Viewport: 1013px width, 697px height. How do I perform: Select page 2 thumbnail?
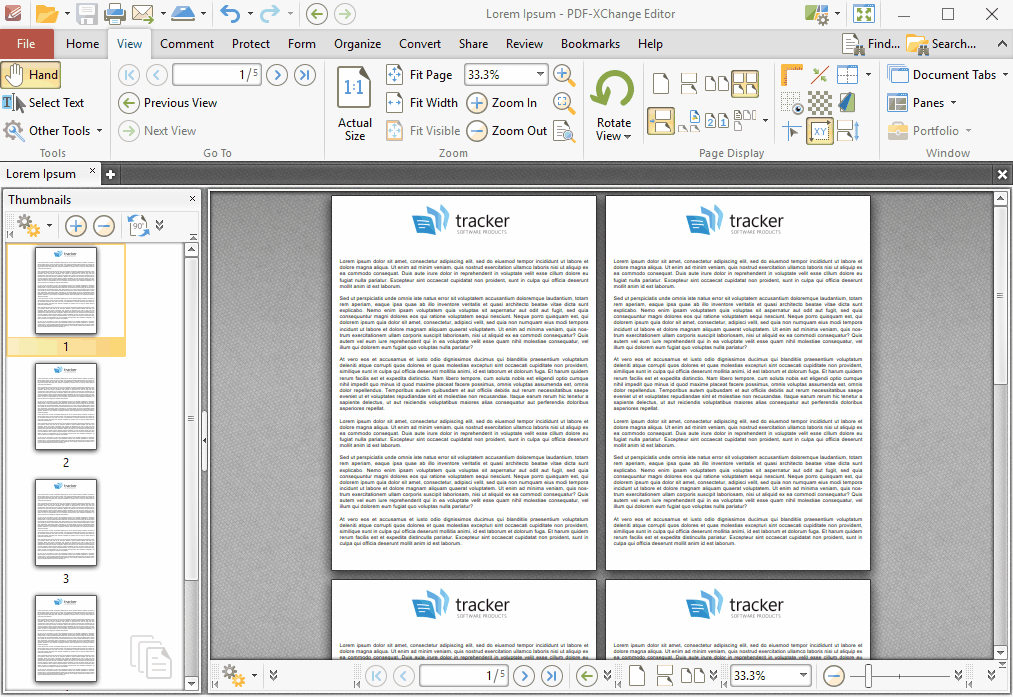pos(66,406)
